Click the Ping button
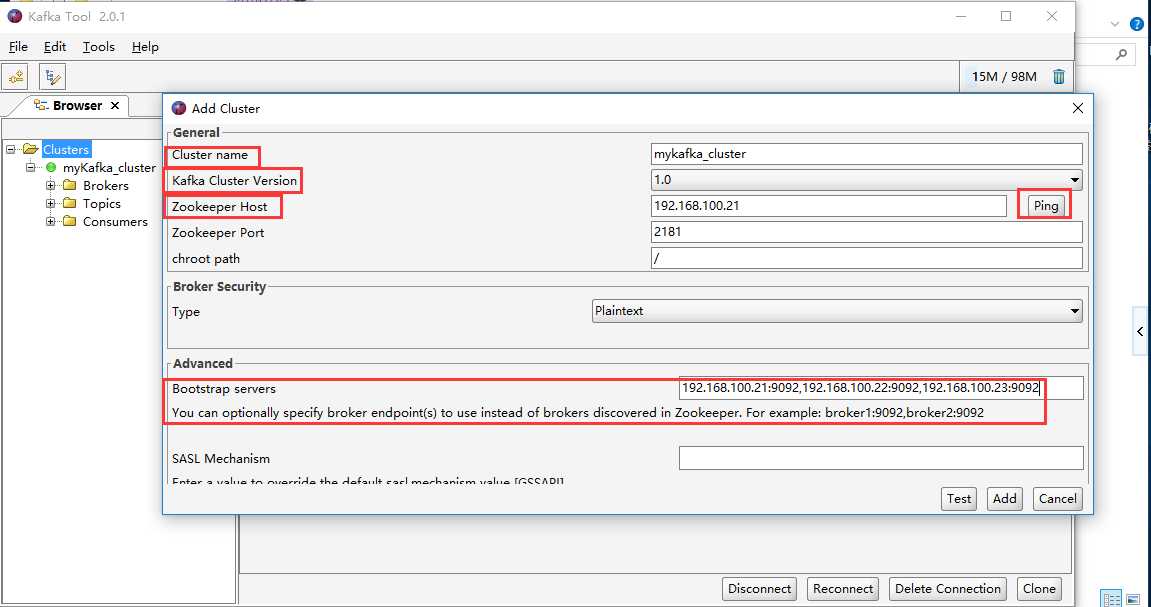This screenshot has width=1151, height=607. pyautogui.click(x=1045, y=206)
